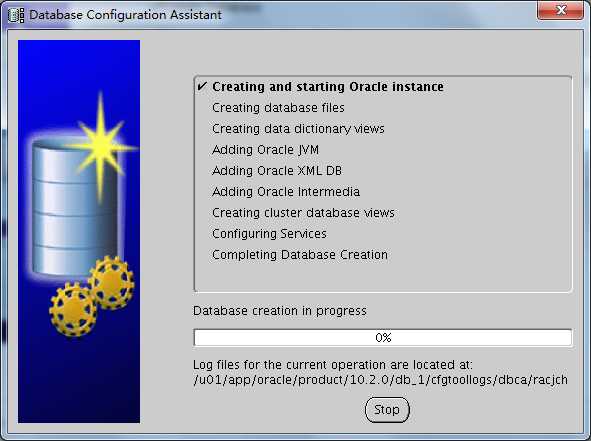
Task: Select 'Configuring Services' step
Action: tap(269, 234)
